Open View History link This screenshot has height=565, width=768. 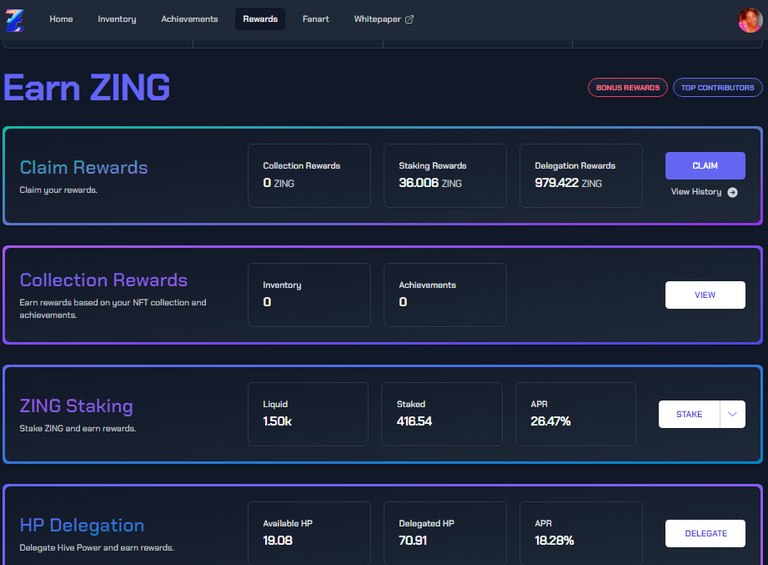pyautogui.click(x=704, y=192)
